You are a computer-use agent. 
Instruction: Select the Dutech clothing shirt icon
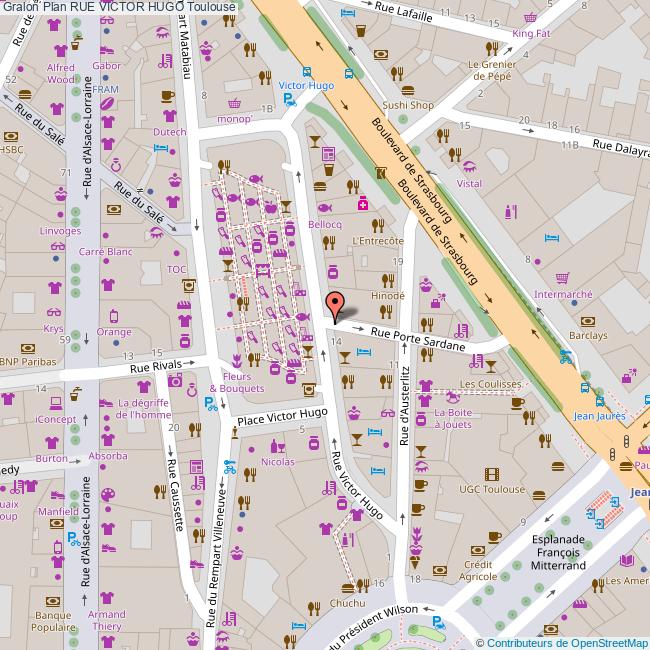(x=170, y=115)
